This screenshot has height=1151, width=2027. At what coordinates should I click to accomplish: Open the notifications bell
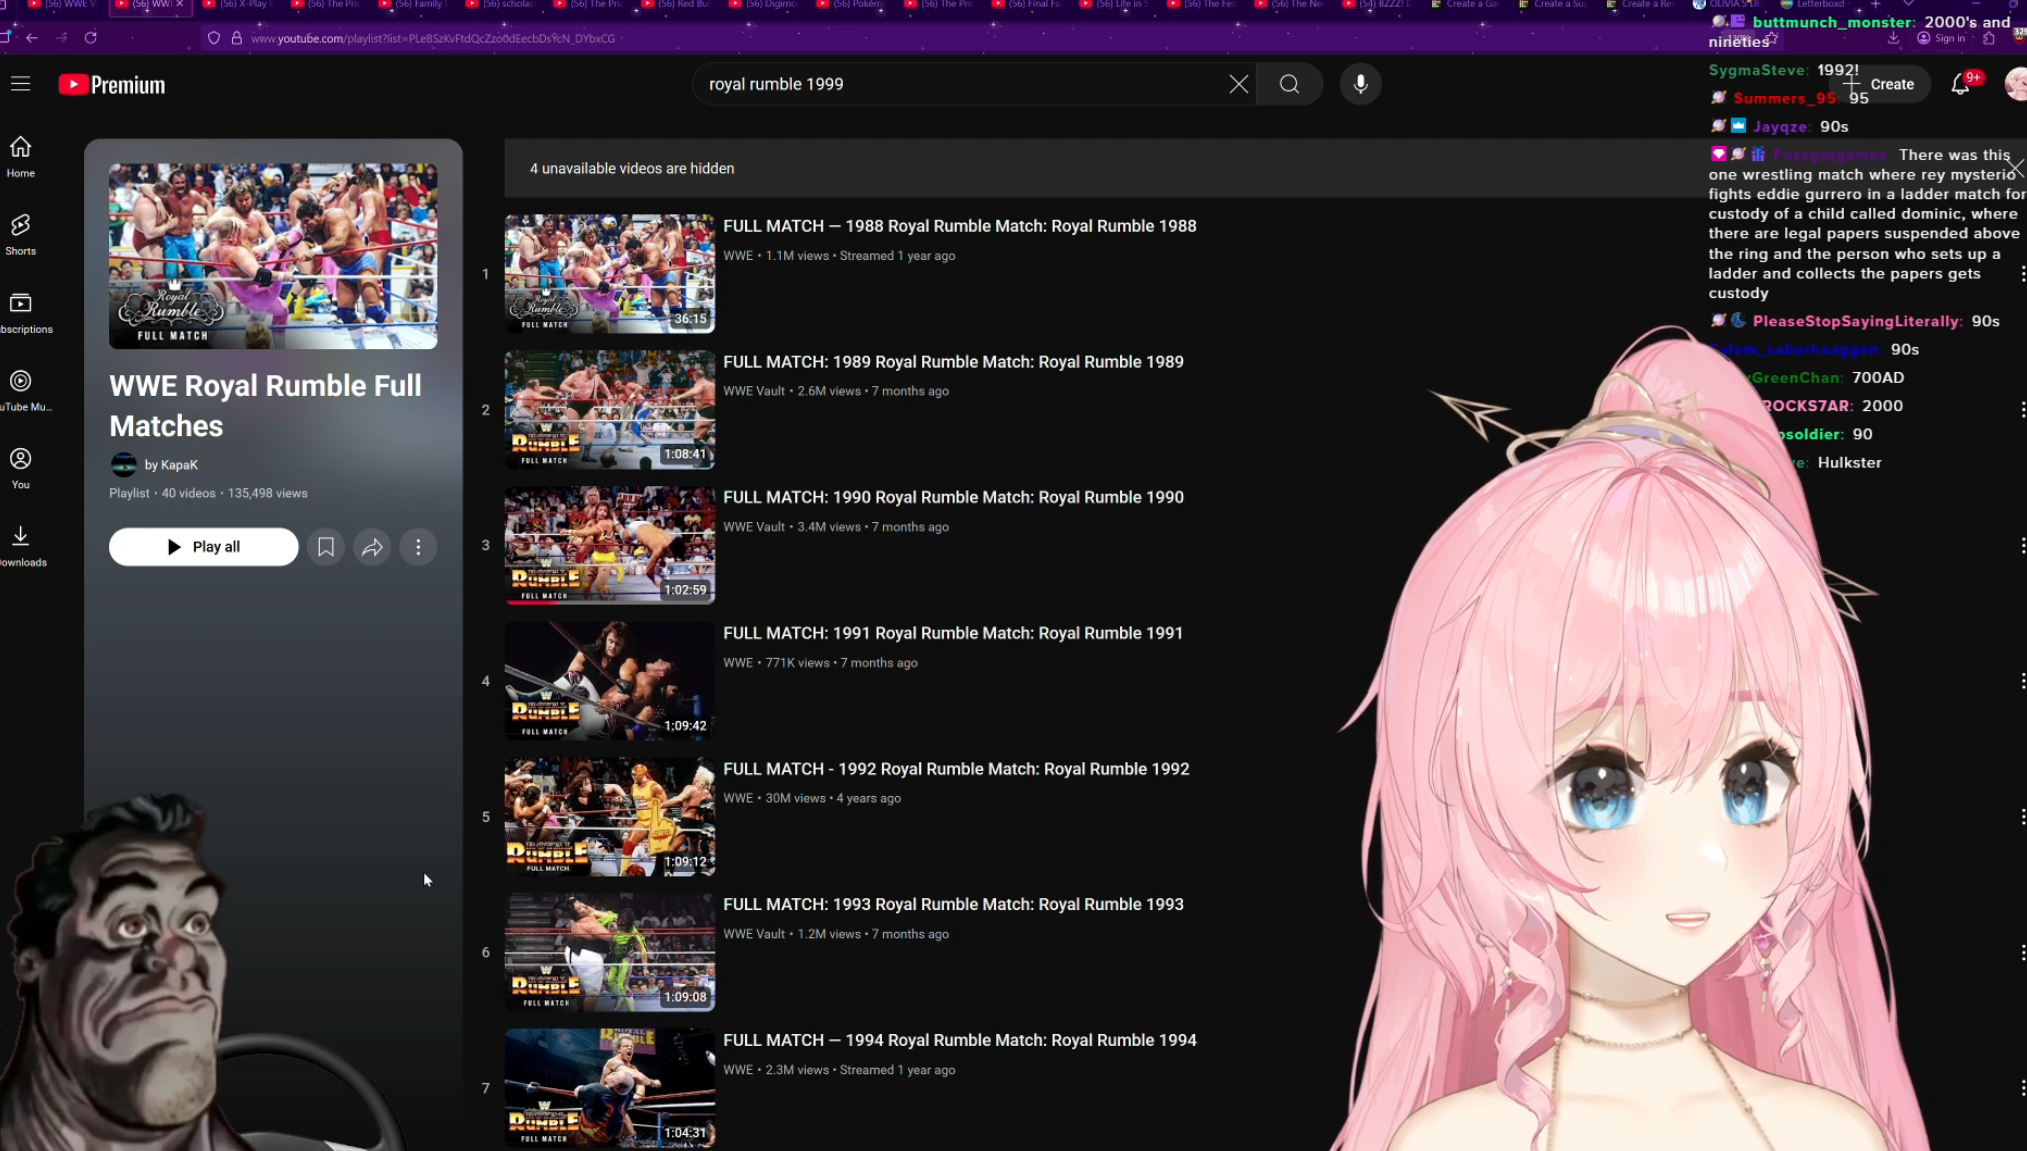tap(1961, 84)
